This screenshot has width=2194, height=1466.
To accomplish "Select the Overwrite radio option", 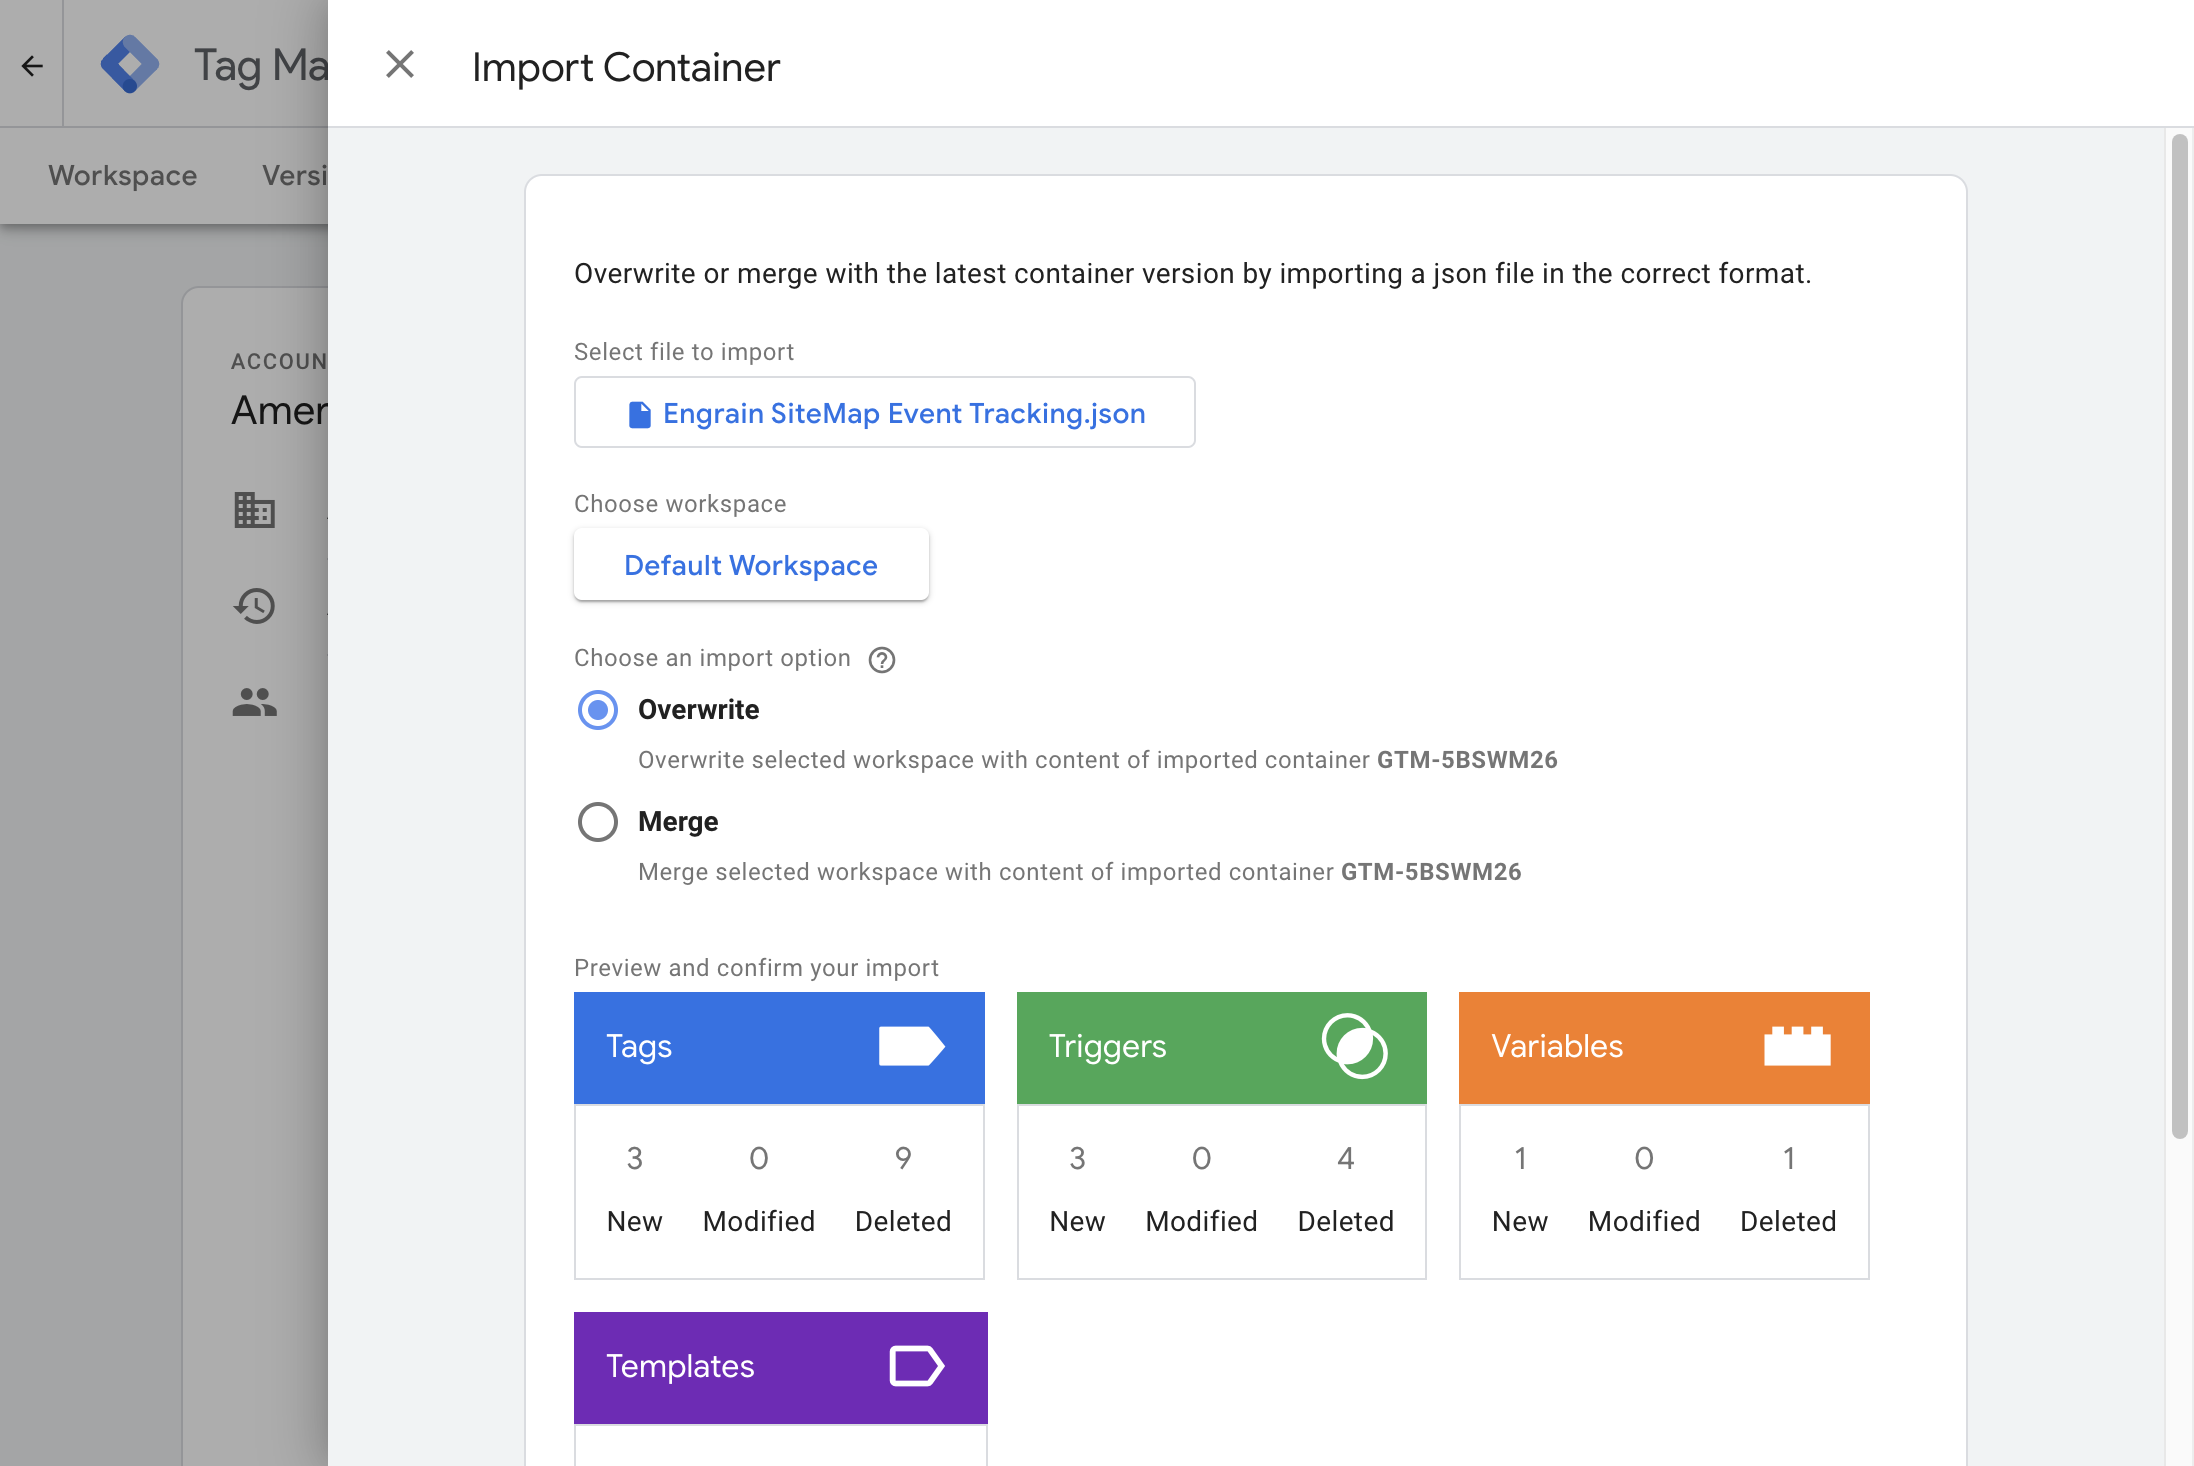I will click(598, 710).
